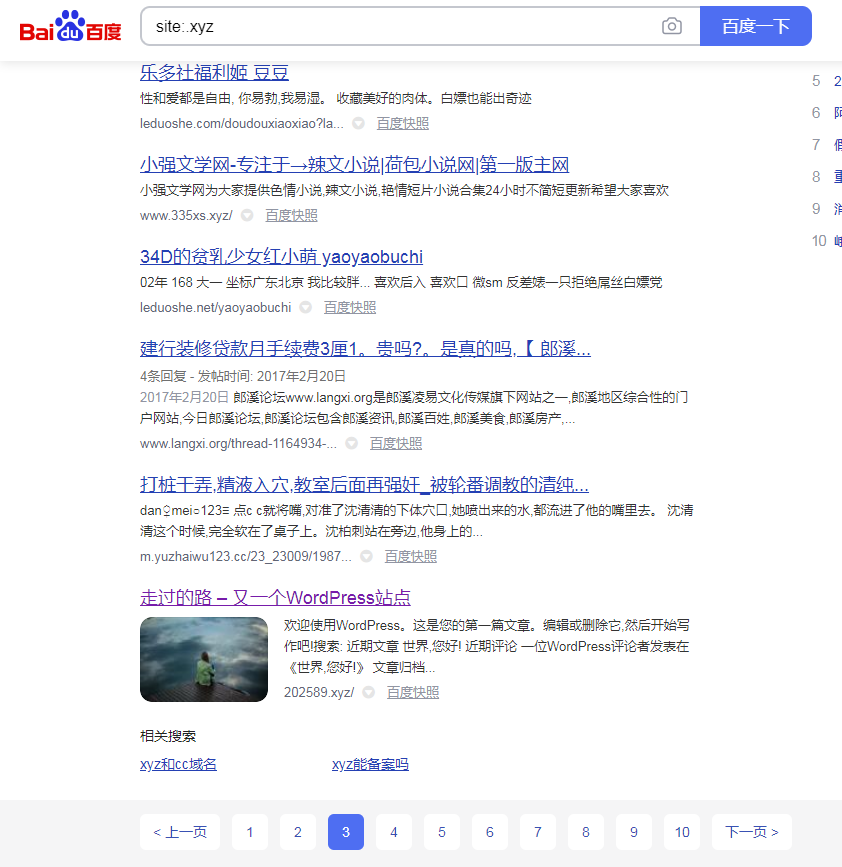Open 百度快照 for 202589.xyz result

[x=413, y=692]
